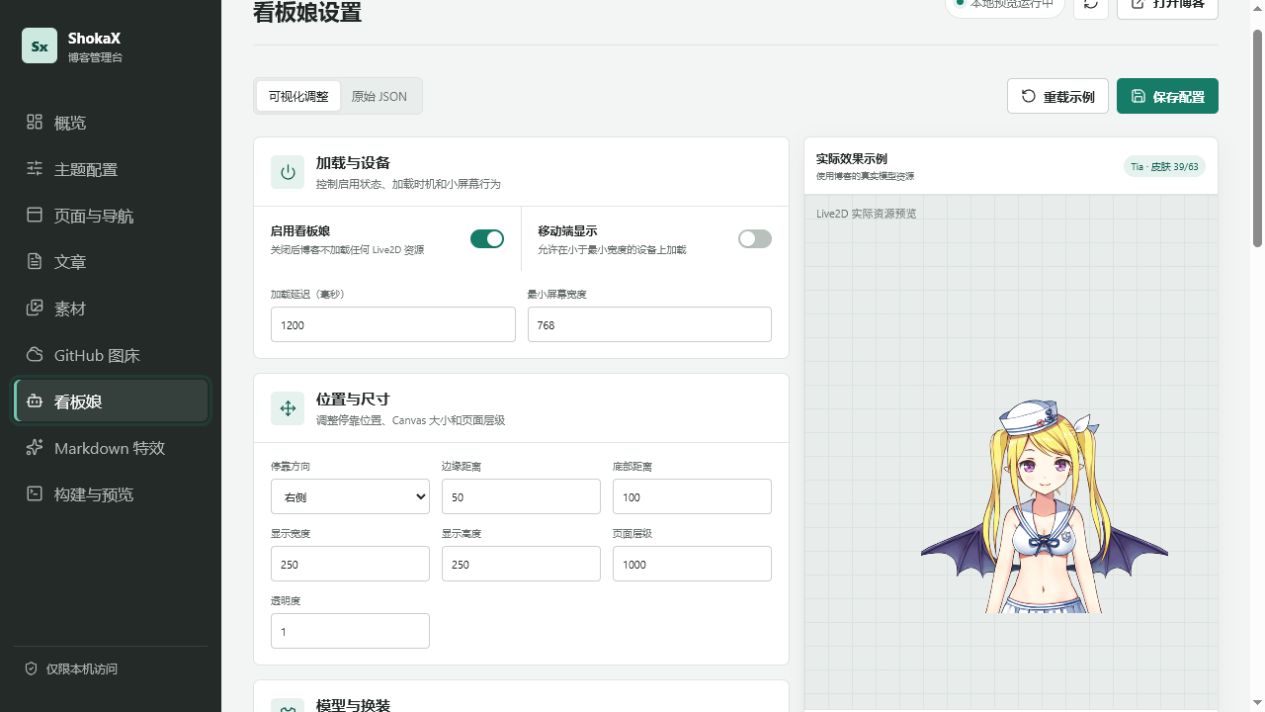Click the Tia 皮肤 39/63 badge
The height and width of the screenshot is (712, 1265).
(x=1165, y=166)
